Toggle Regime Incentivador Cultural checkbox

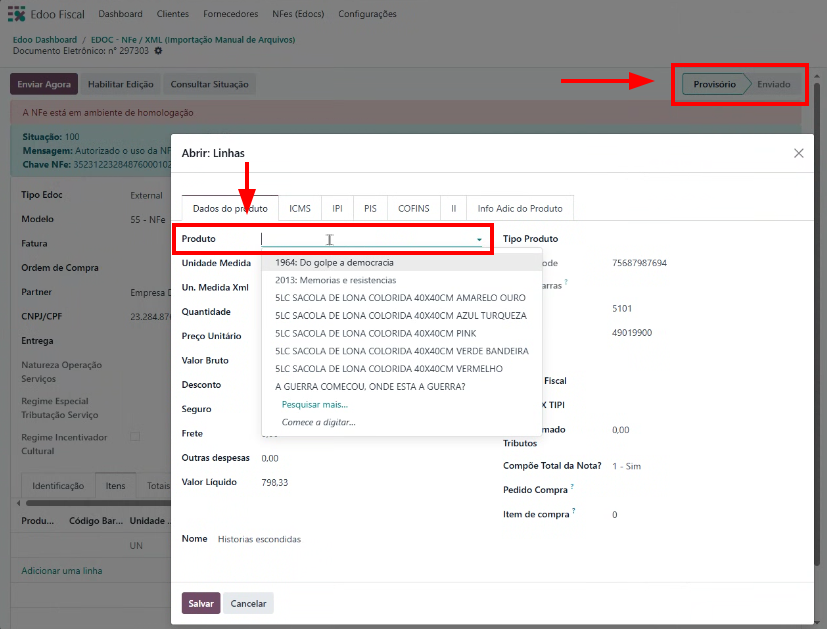tap(135, 437)
